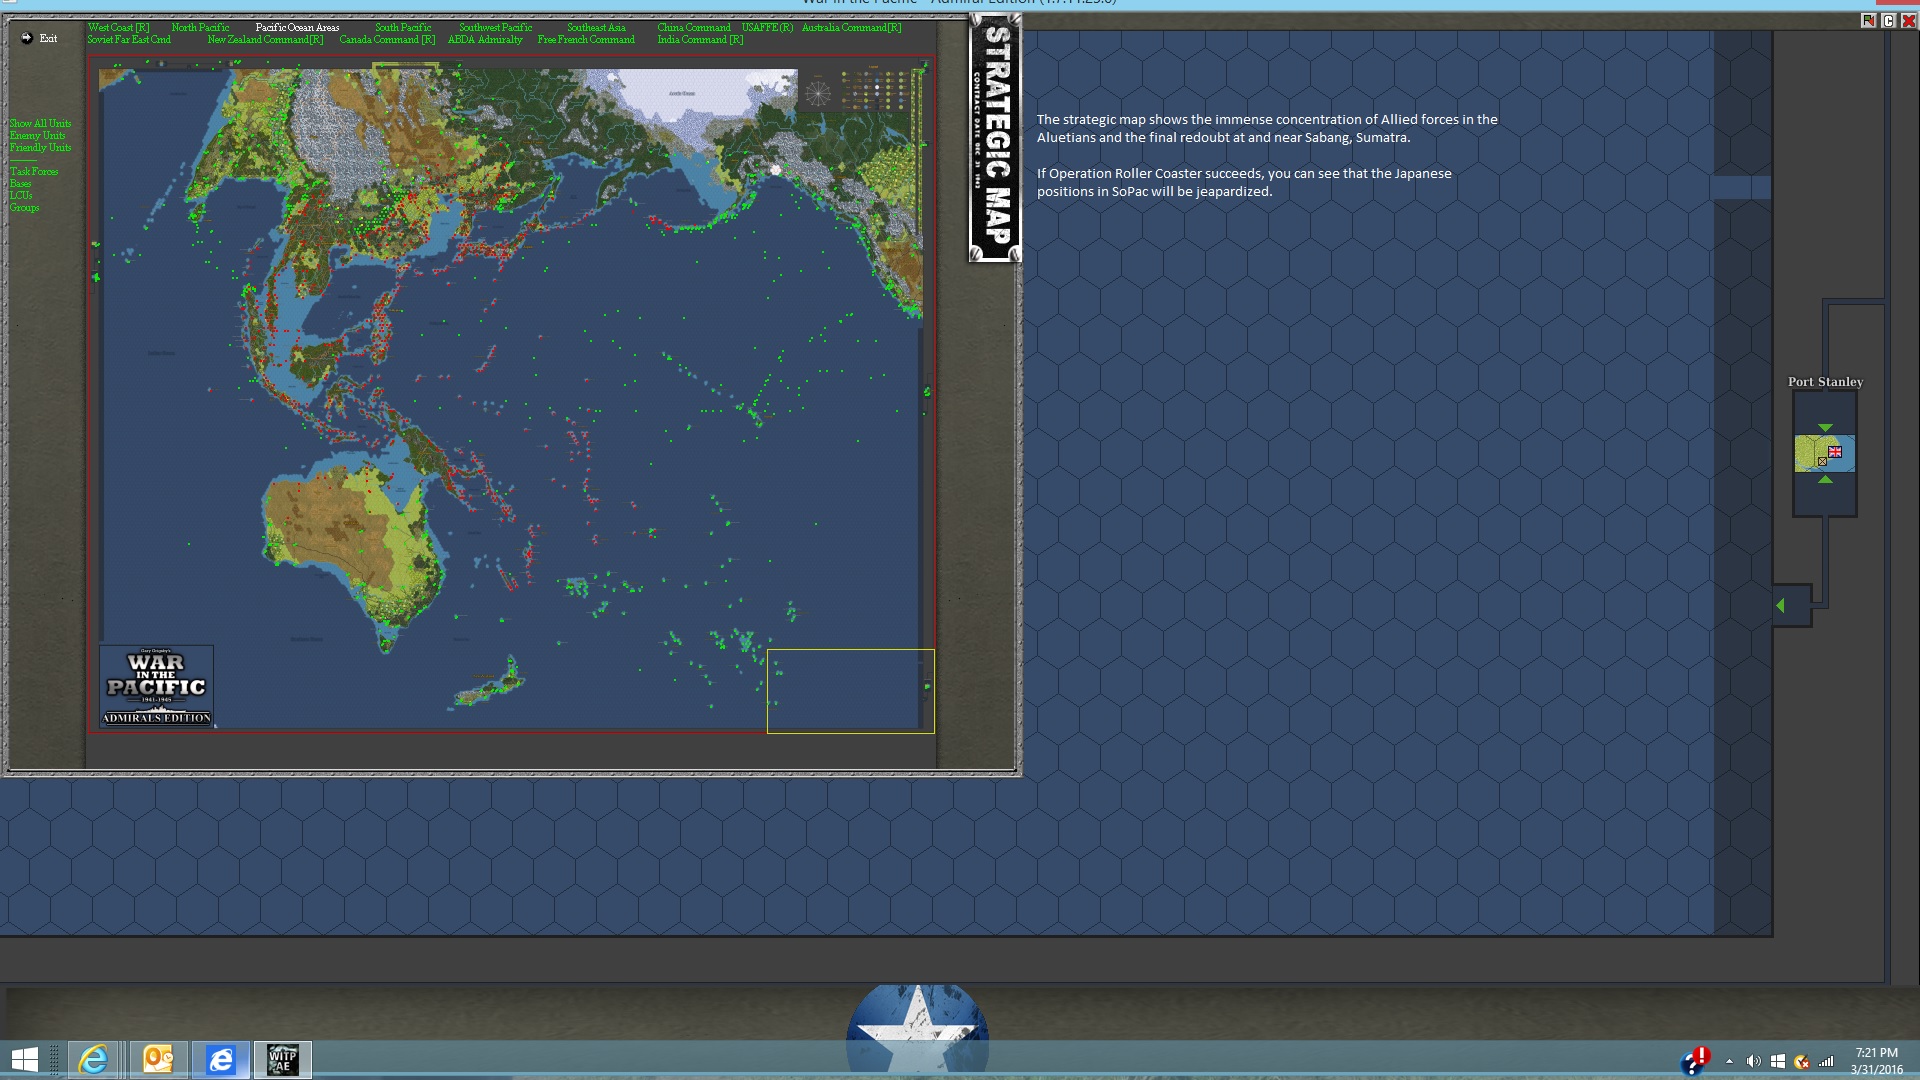Click the Windows flag tray icon
Viewport: 1920px width, 1080px height.
coord(1777,1062)
